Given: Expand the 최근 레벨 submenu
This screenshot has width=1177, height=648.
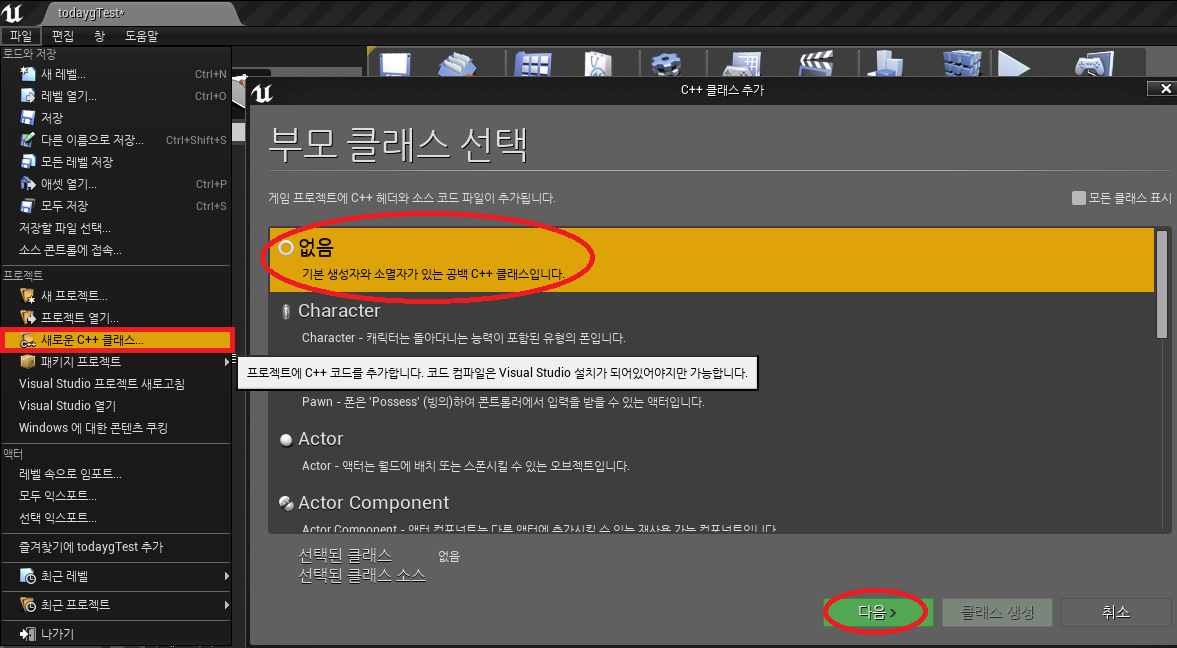Looking at the screenshot, I should click(x=116, y=577).
